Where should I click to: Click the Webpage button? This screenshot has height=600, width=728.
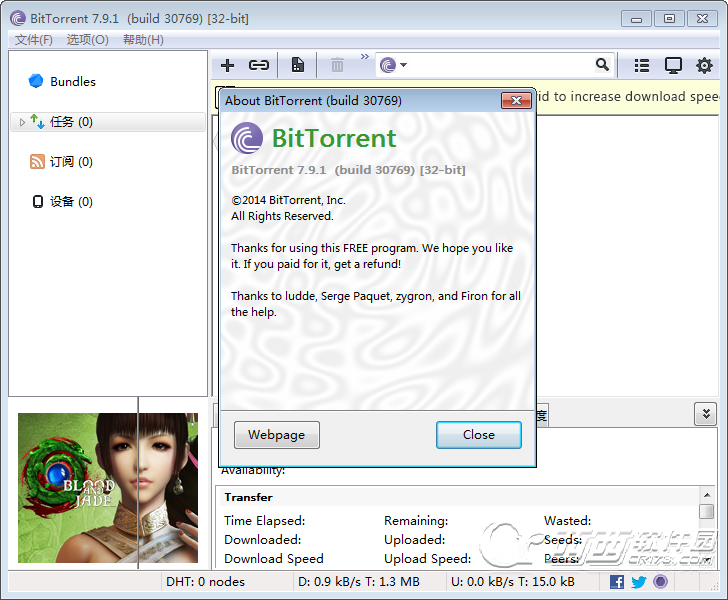tap(277, 435)
